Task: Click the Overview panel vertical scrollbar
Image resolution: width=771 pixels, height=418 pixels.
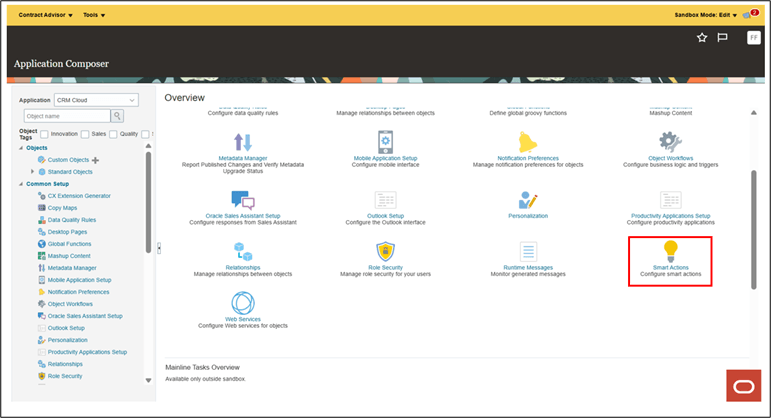Action: [x=754, y=230]
